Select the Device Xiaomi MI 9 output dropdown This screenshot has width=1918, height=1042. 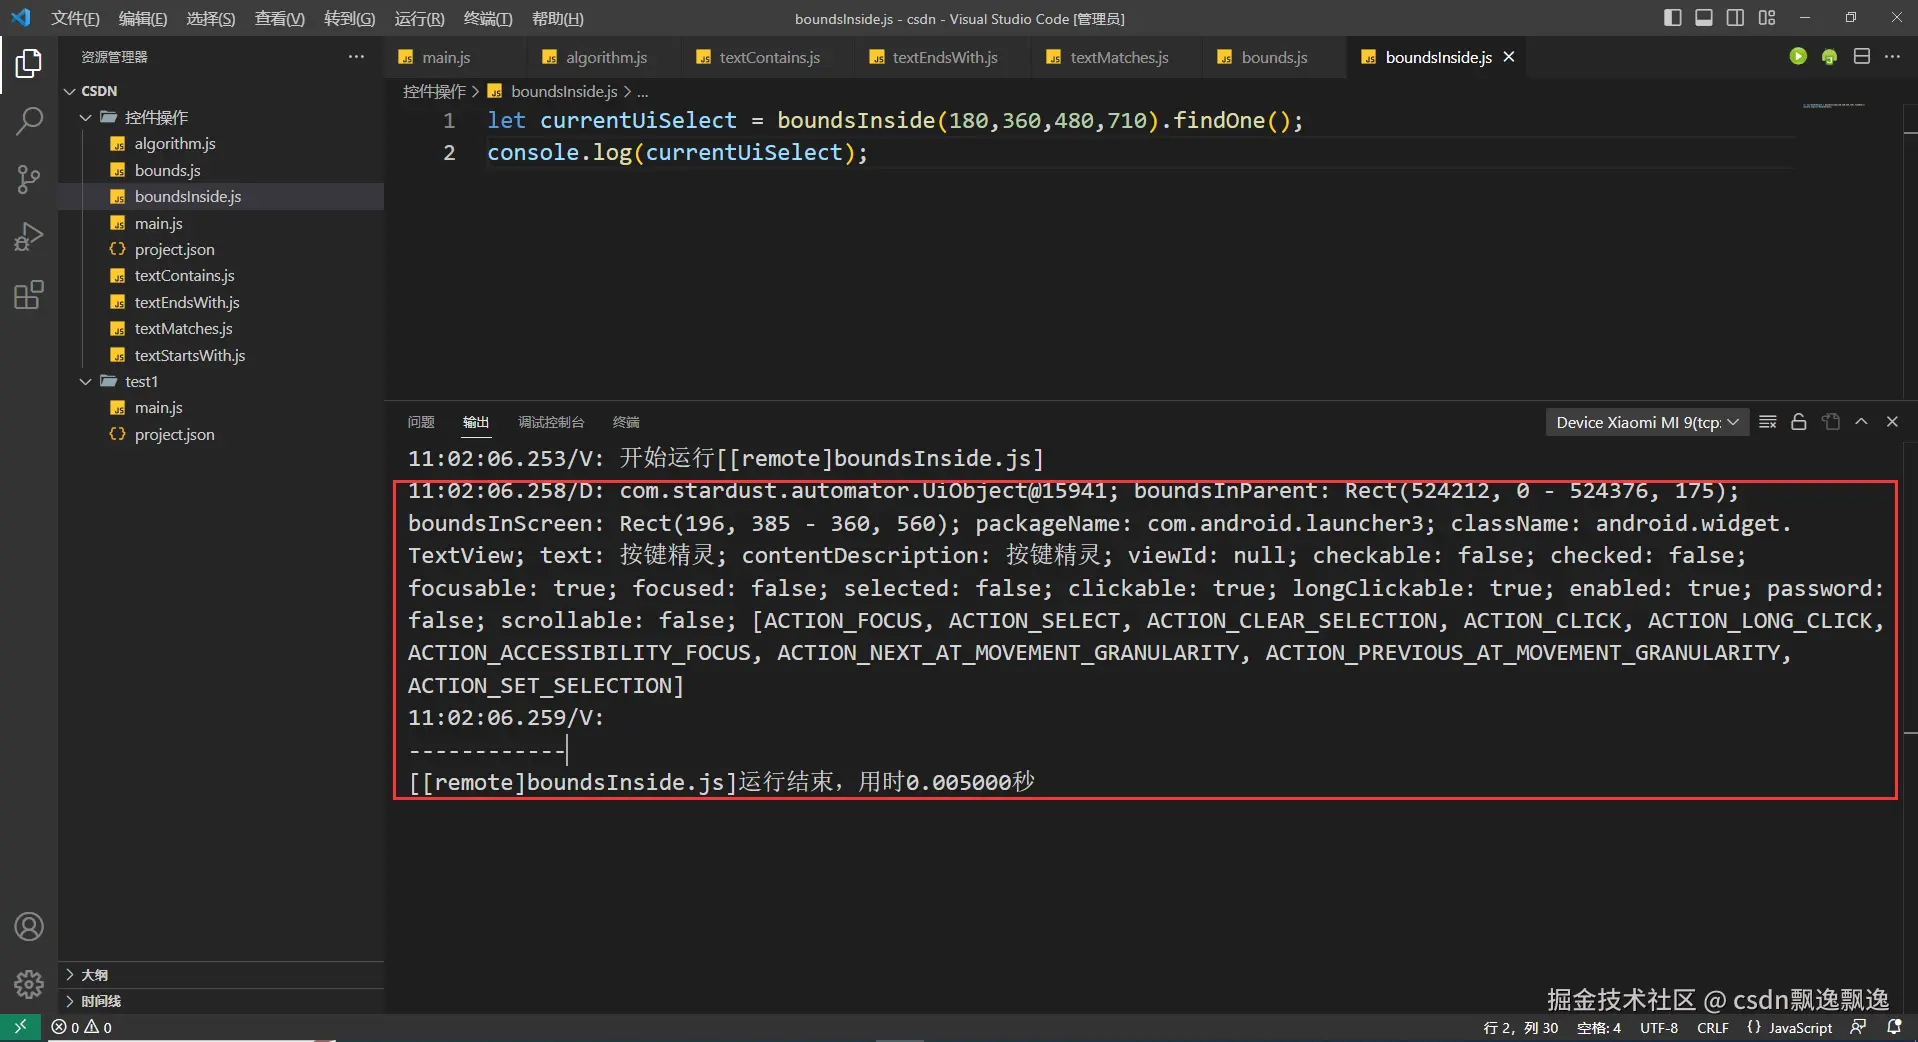pos(1646,422)
